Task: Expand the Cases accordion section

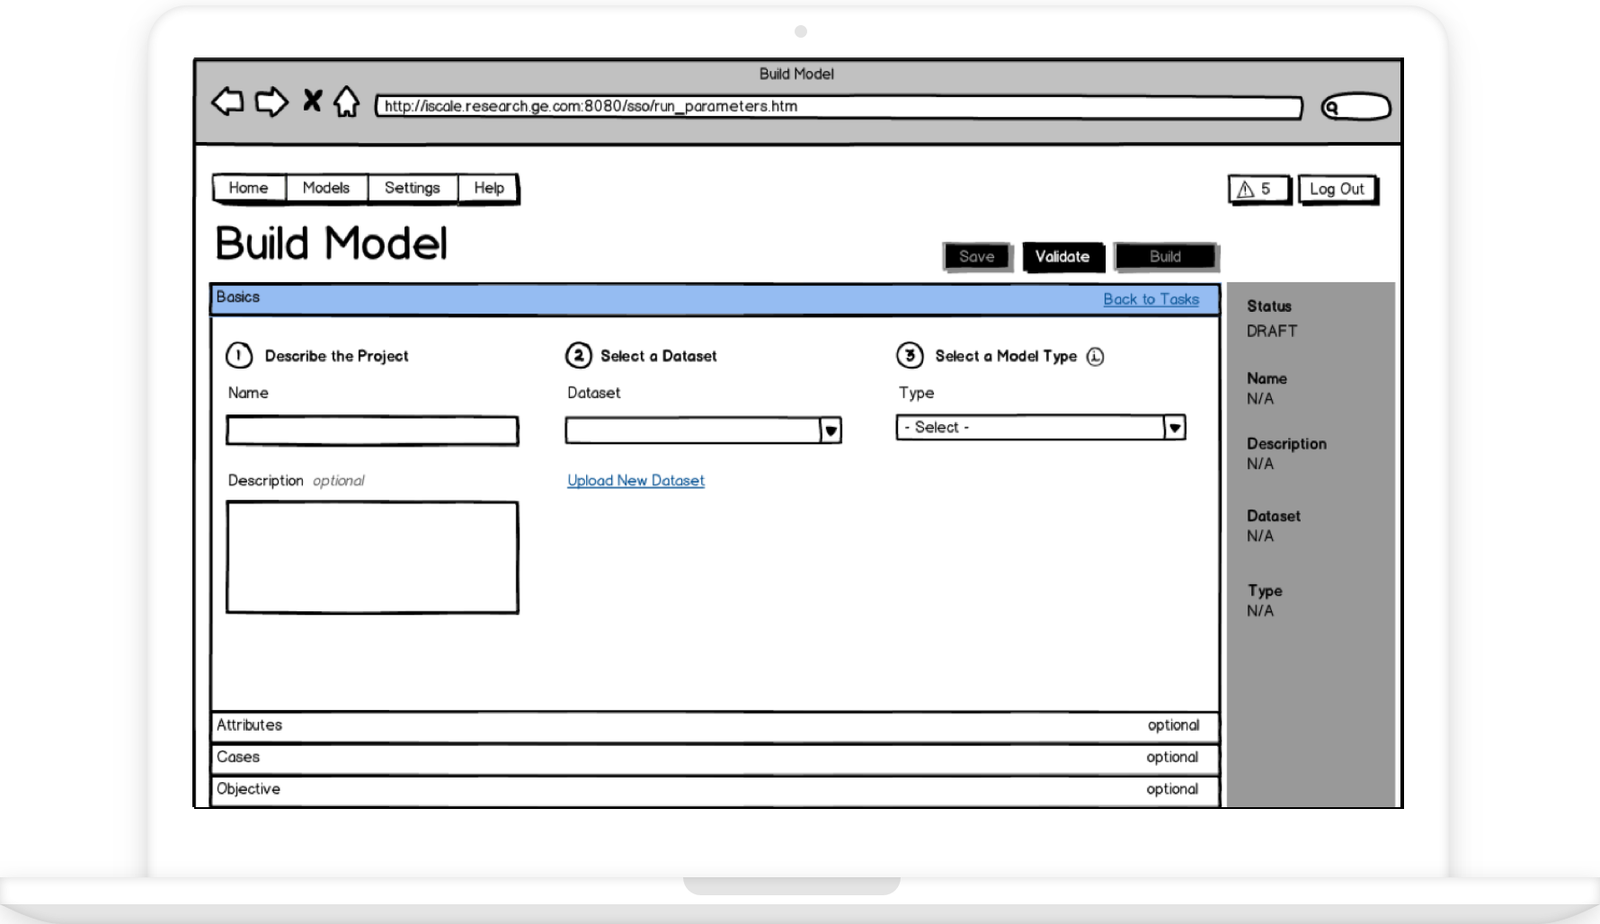Action: tap(714, 758)
